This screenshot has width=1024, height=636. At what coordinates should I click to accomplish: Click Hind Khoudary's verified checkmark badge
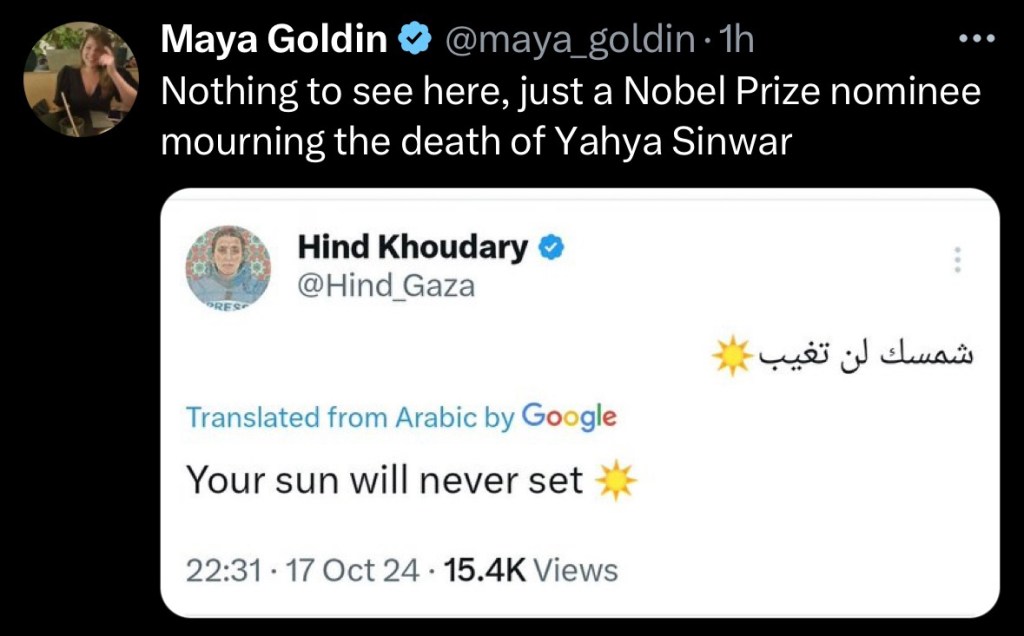click(551, 247)
